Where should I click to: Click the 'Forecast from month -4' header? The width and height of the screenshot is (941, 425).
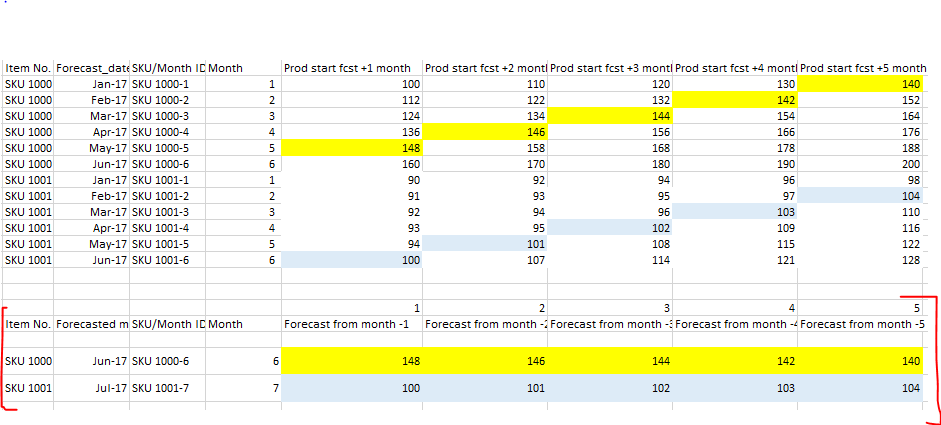735,324
